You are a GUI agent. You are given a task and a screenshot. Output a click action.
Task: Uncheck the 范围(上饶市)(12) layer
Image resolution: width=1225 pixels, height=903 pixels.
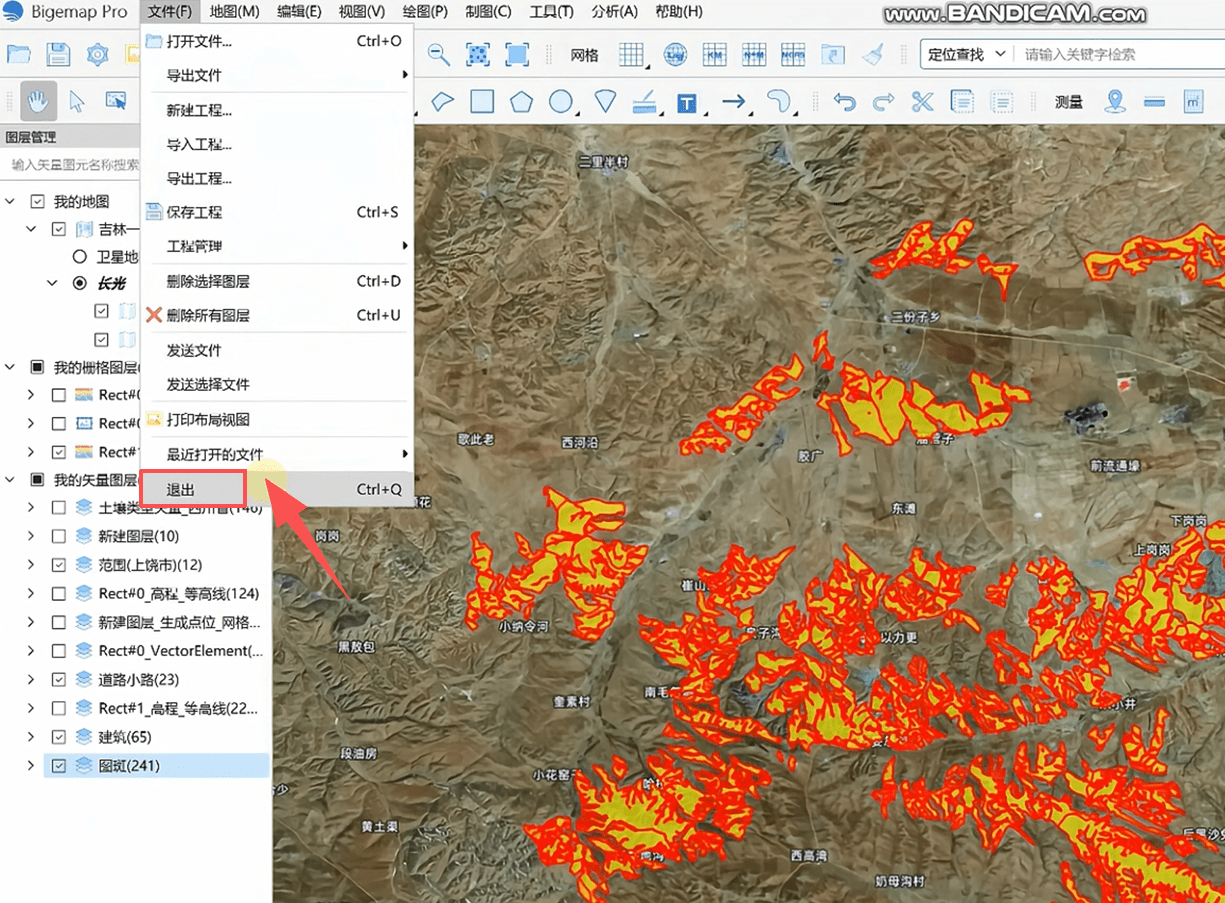click(x=59, y=565)
